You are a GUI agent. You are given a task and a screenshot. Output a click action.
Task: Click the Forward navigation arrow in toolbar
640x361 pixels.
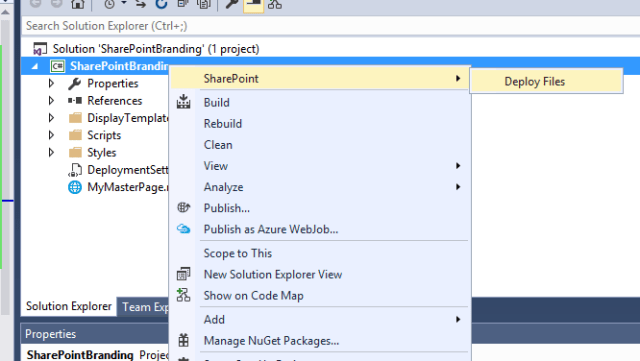(x=56, y=4)
